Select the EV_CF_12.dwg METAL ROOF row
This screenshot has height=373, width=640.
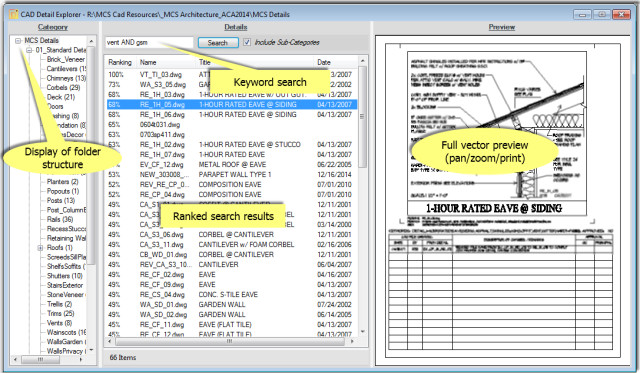coord(232,164)
